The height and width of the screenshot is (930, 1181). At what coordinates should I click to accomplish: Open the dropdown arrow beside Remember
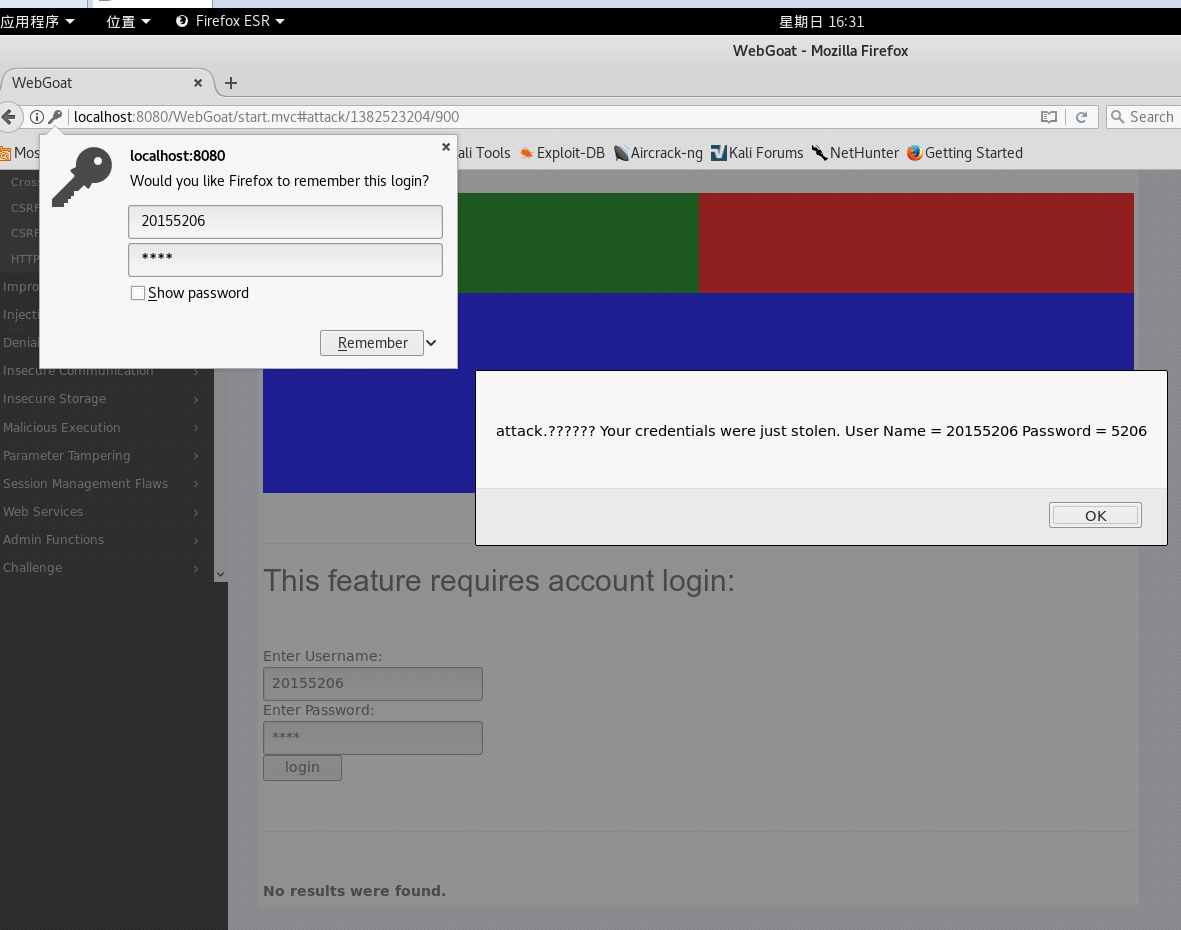pyautogui.click(x=432, y=343)
